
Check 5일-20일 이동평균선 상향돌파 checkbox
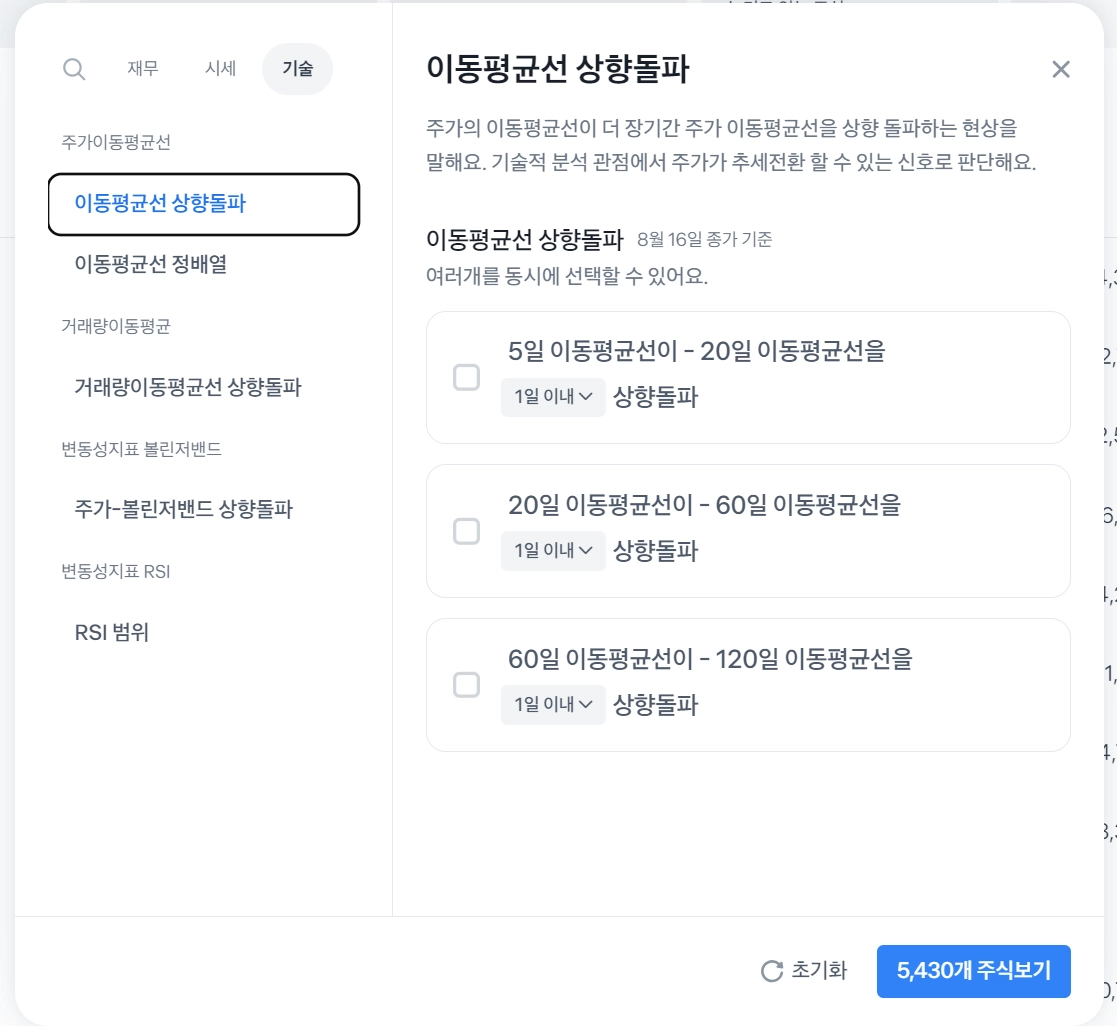click(x=467, y=377)
